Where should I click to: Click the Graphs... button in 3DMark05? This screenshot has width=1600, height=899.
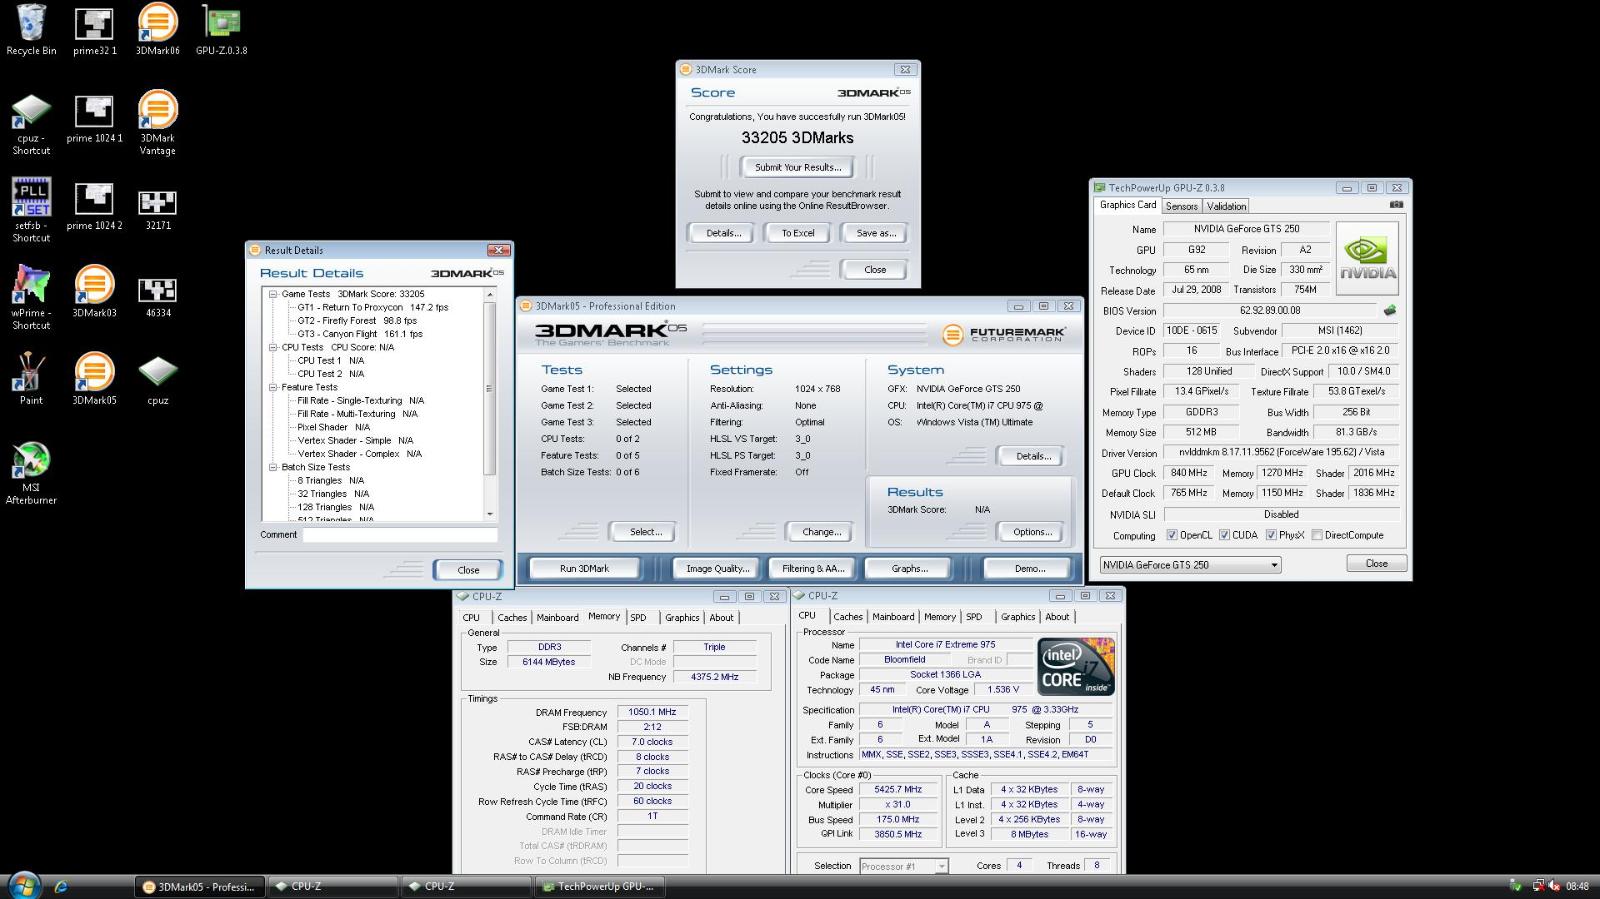tap(909, 568)
